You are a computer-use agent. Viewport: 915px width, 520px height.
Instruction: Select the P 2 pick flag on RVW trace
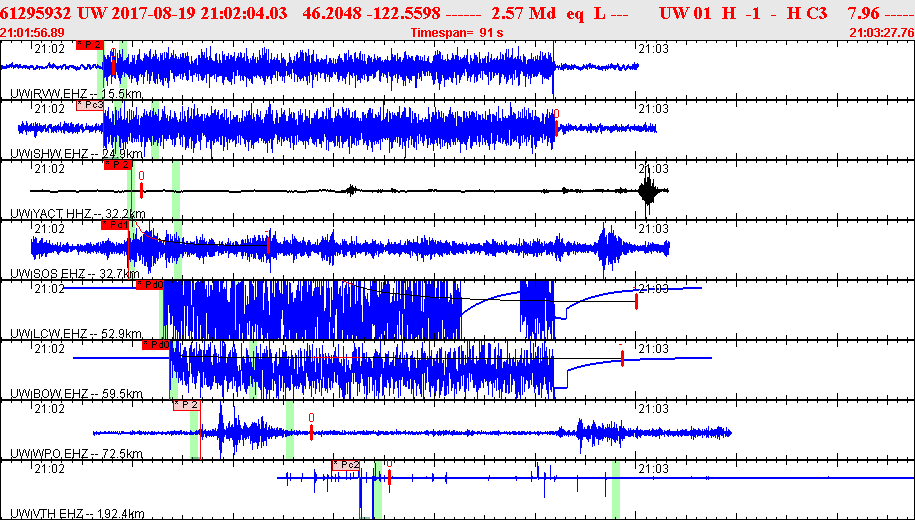tap(90, 45)
